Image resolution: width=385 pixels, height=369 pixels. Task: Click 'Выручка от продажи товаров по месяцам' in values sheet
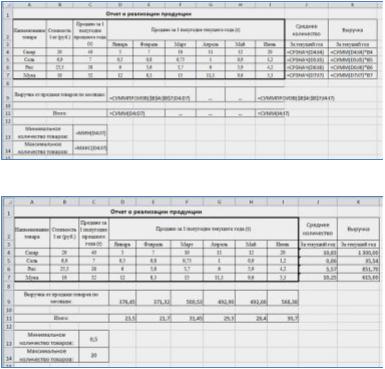(61, 298)
